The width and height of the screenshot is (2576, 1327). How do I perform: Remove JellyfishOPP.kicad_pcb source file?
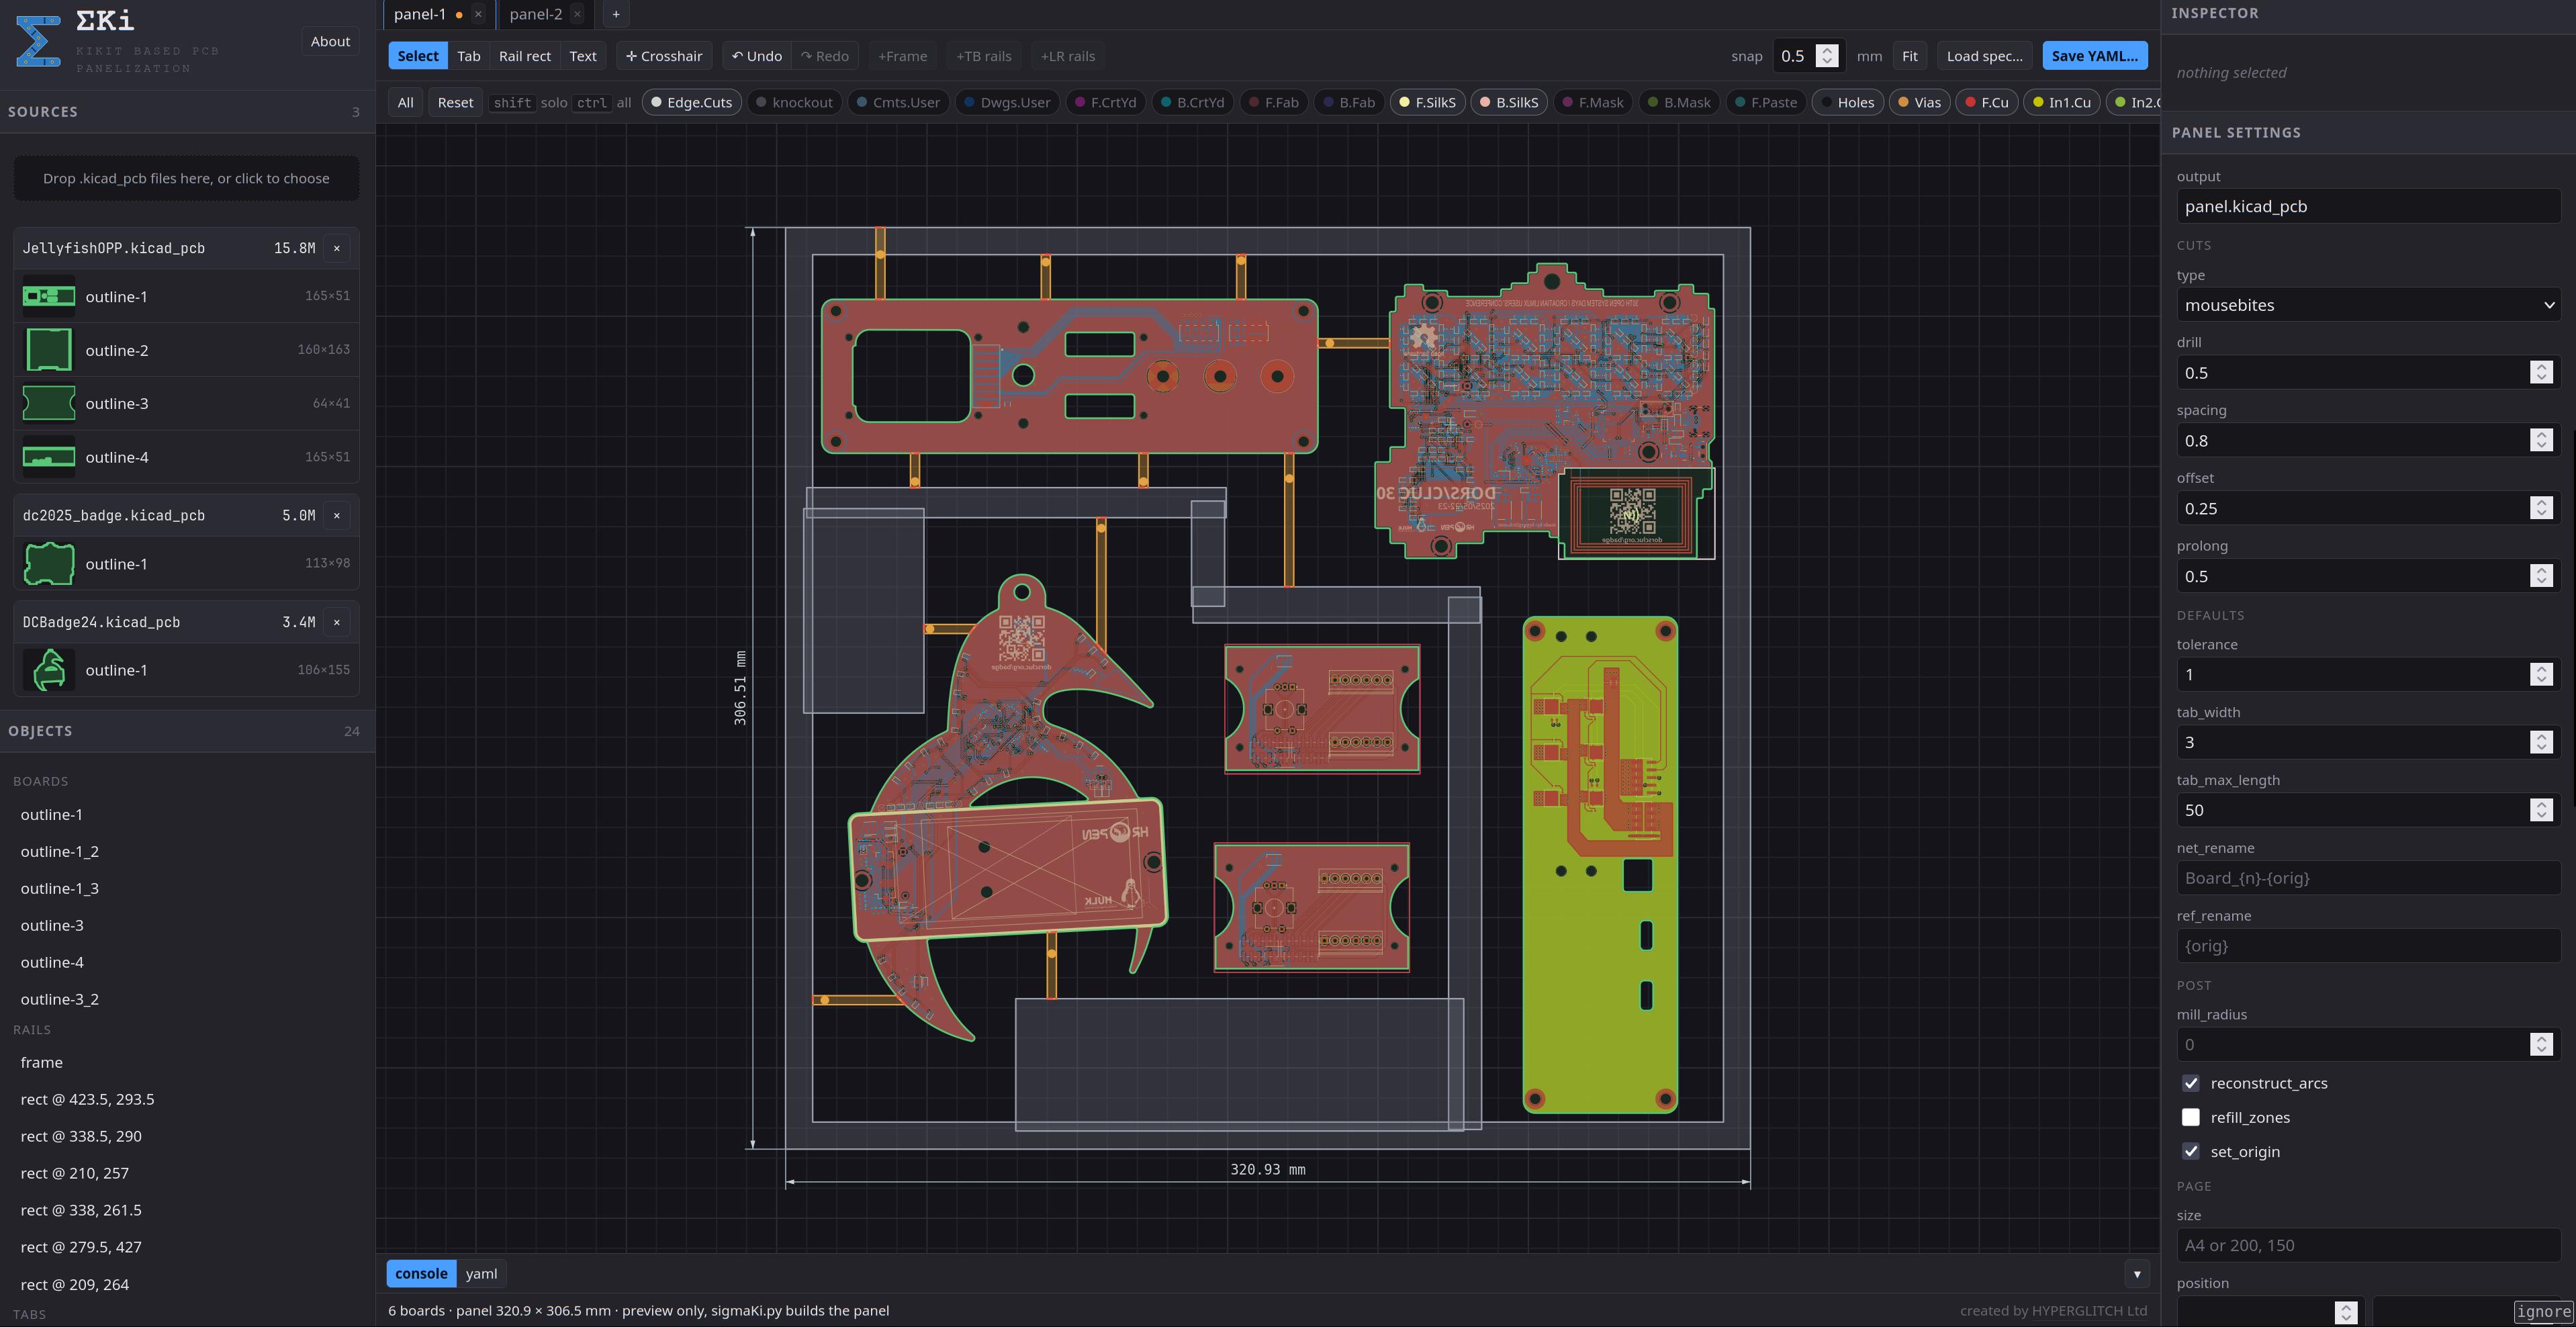click(337, 248)
